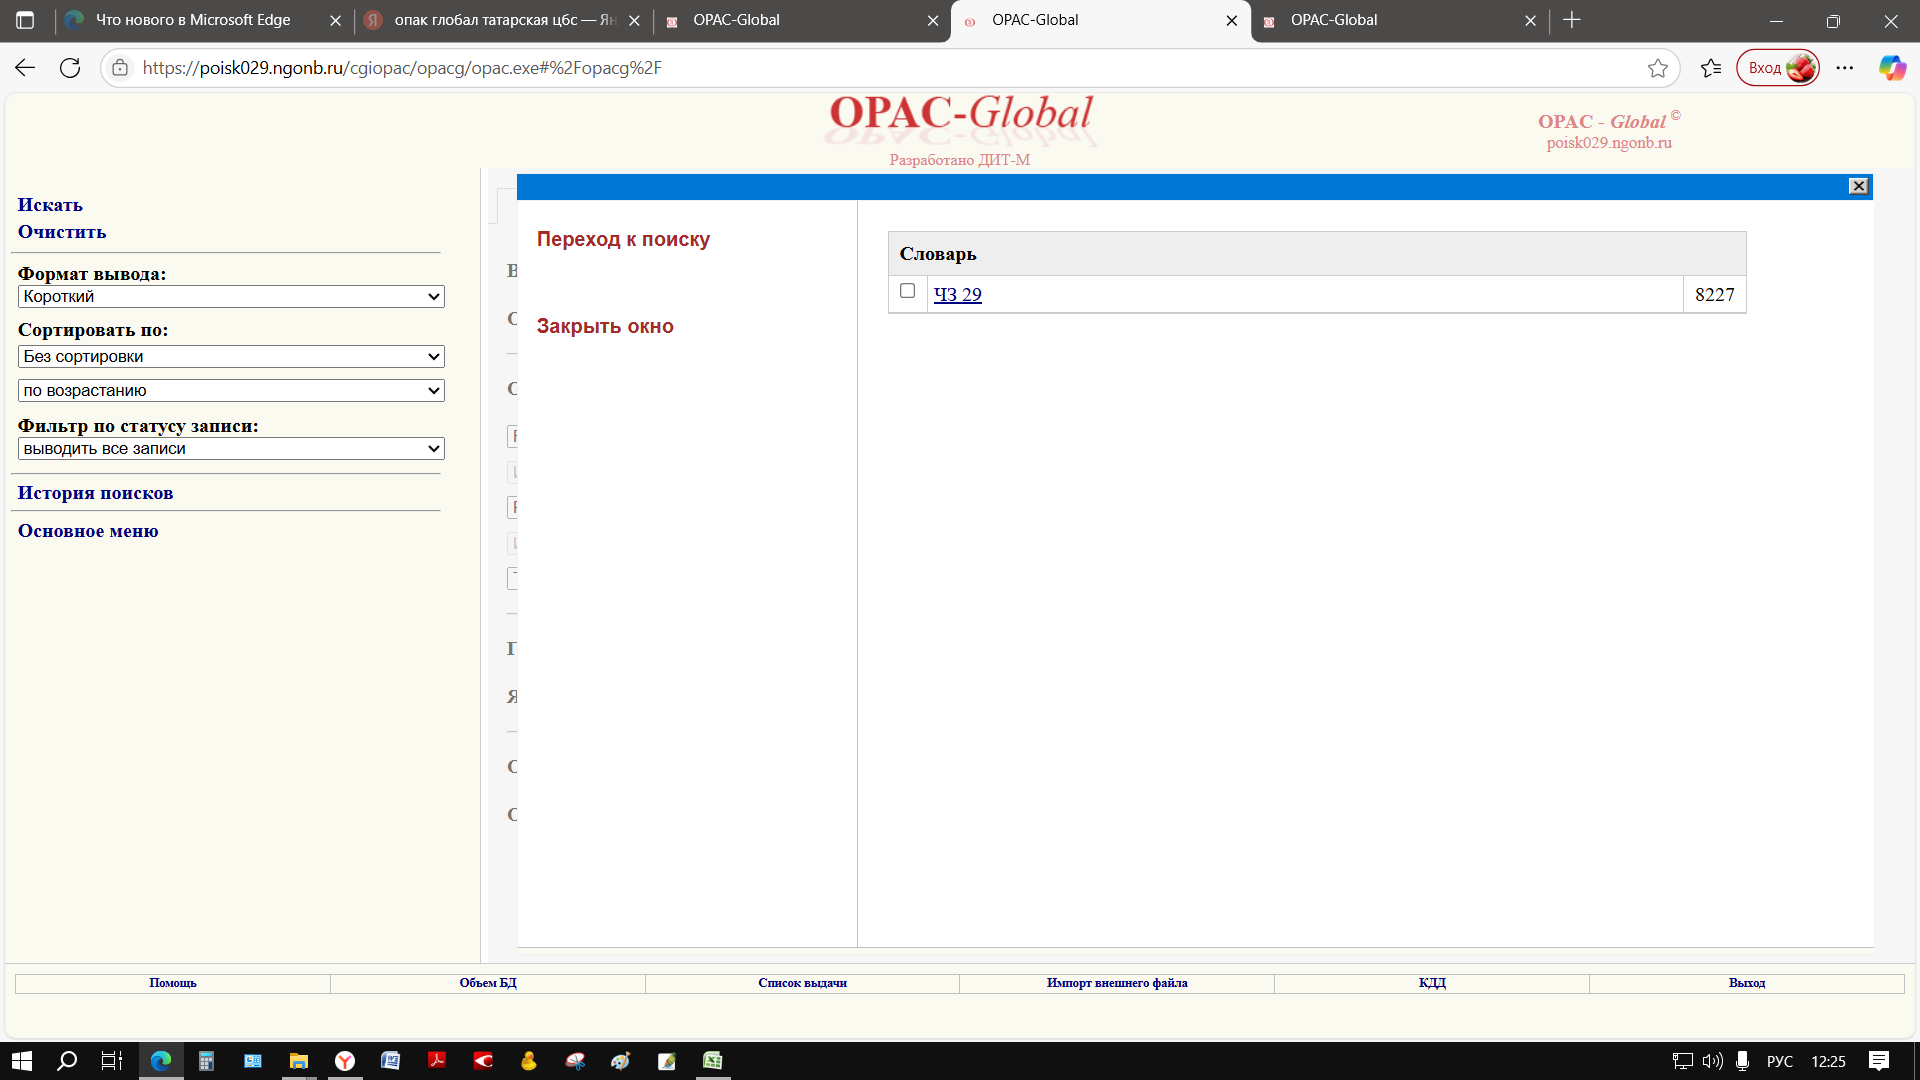Open Edge settings and more menu

click(x=1845, y=68)
